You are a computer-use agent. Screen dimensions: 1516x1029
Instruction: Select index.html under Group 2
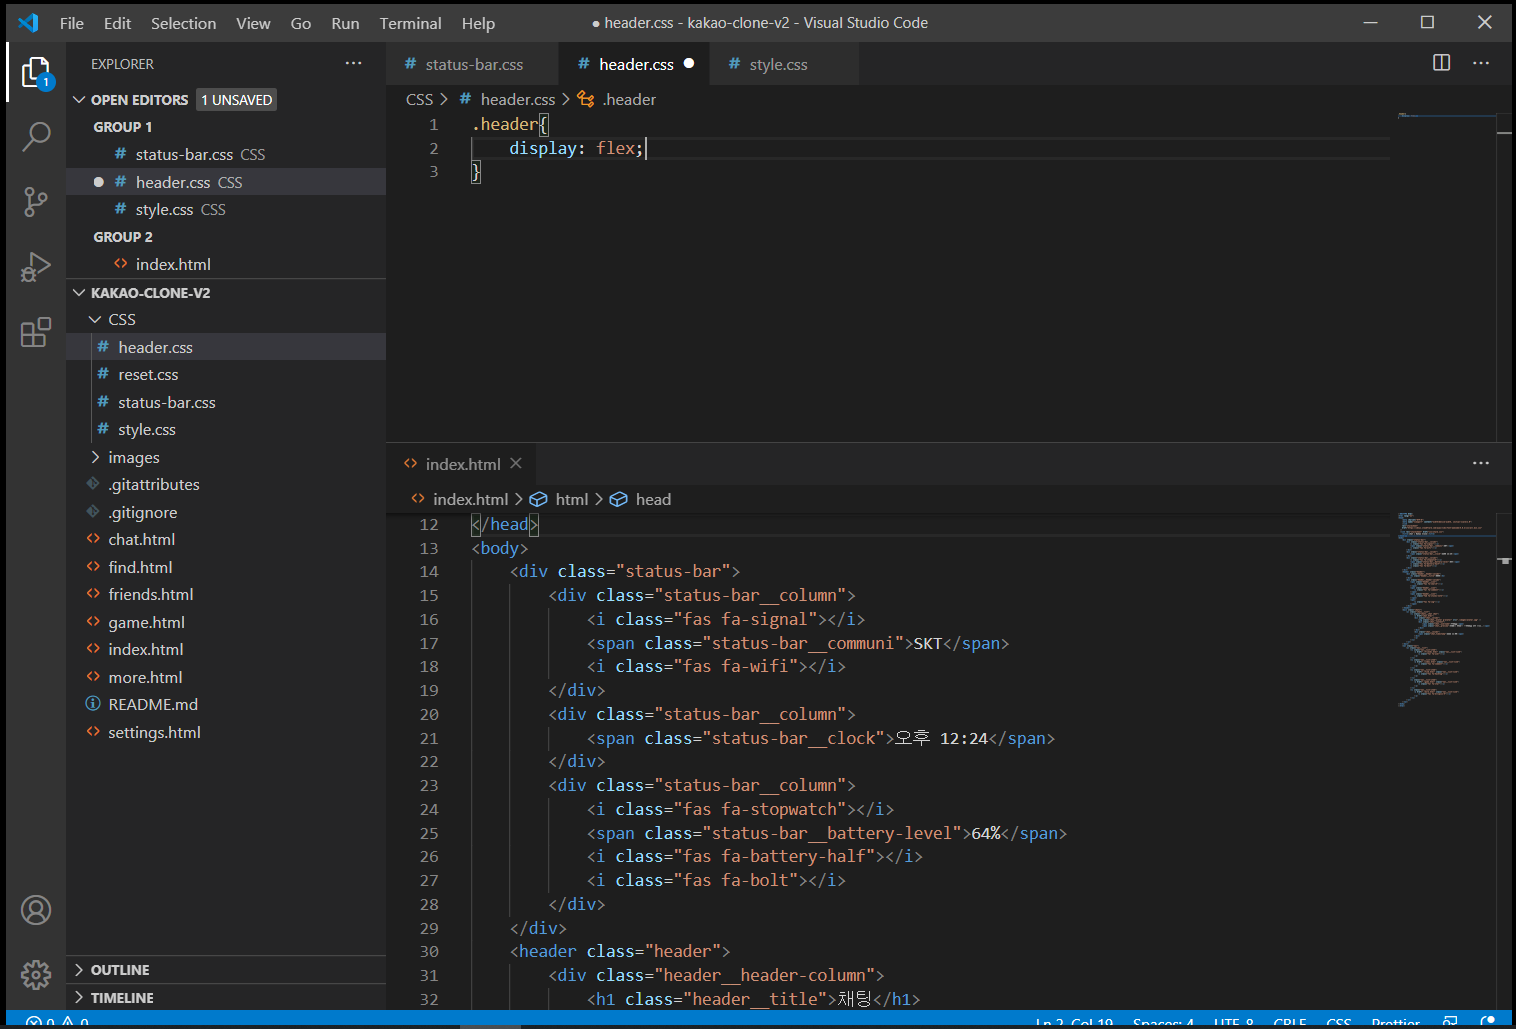[226, 264]
